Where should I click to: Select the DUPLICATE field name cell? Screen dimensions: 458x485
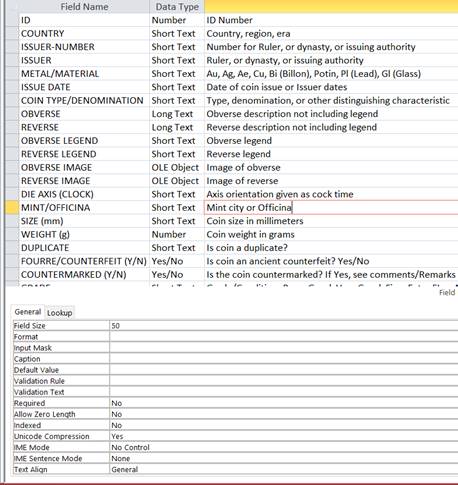(84, 248)
